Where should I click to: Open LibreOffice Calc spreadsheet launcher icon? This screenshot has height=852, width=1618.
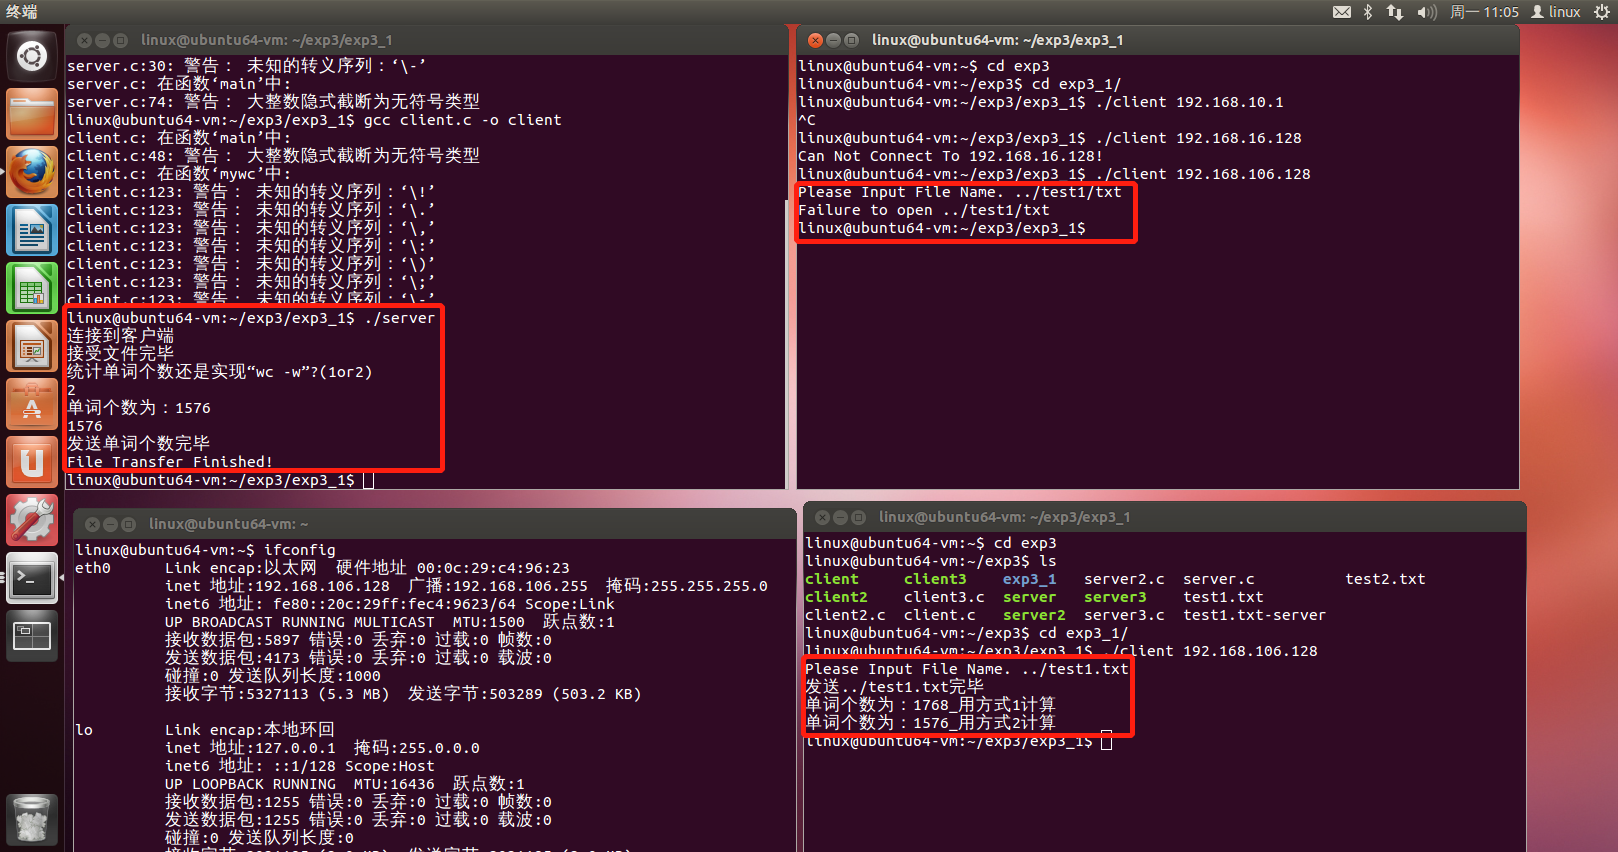pos(32,288)
